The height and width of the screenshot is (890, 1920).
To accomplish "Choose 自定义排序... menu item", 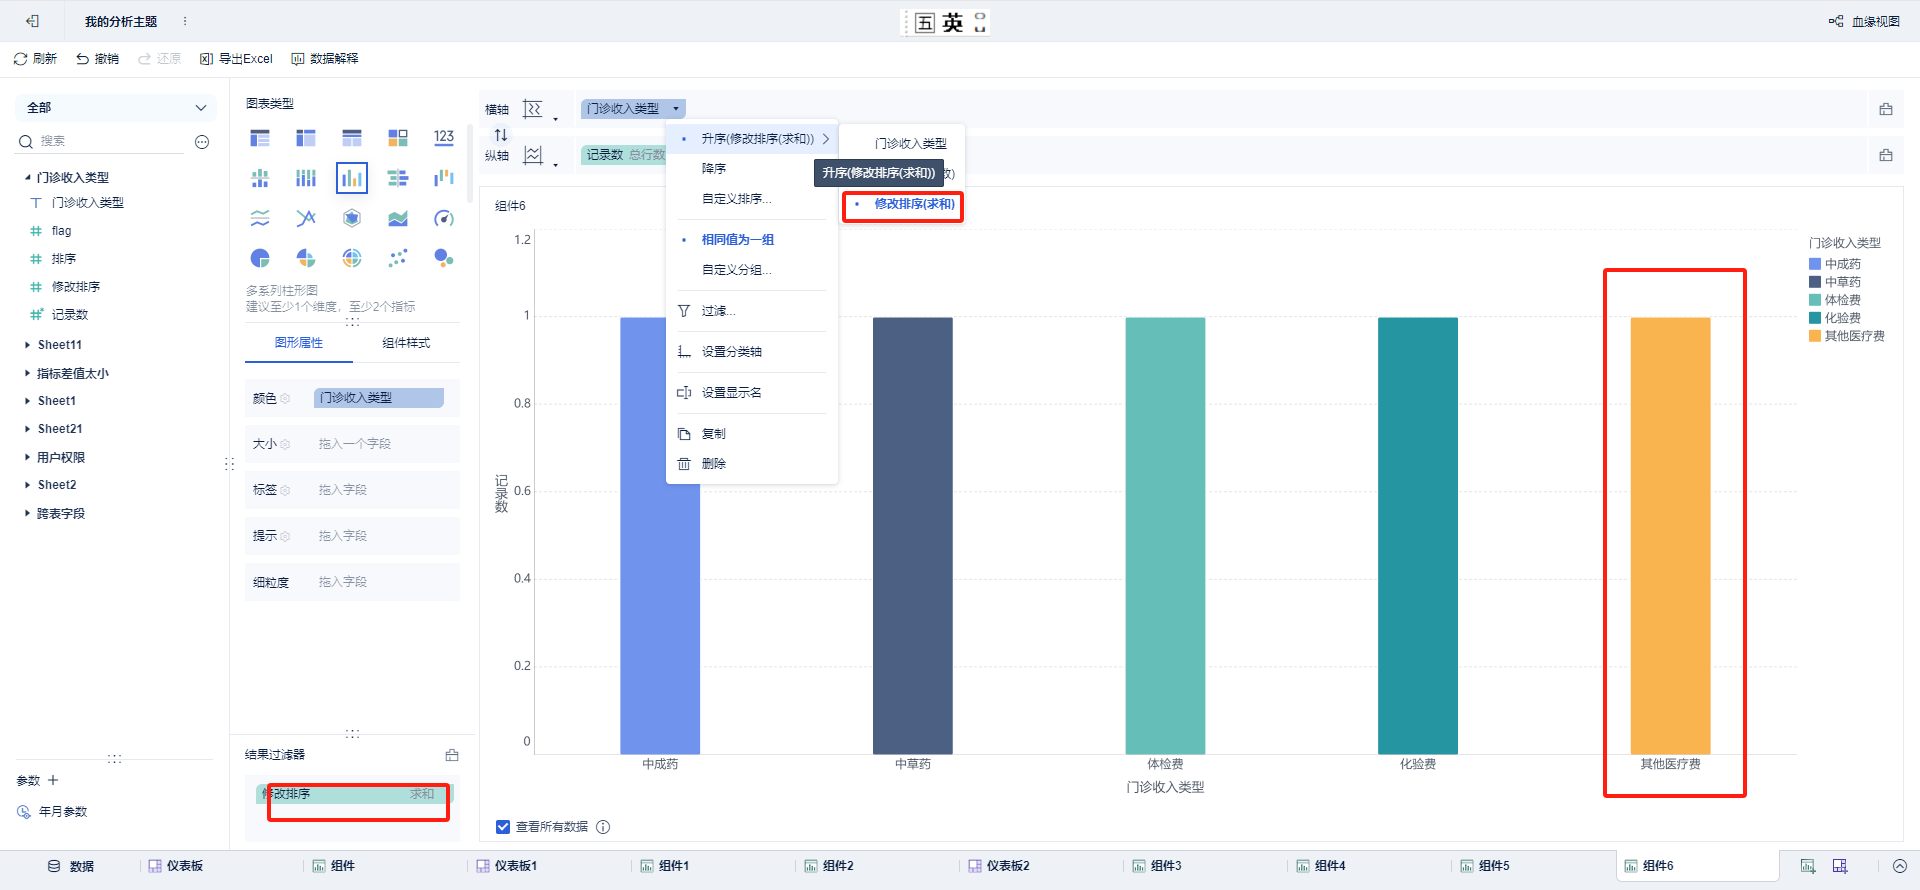I will 752,199.
